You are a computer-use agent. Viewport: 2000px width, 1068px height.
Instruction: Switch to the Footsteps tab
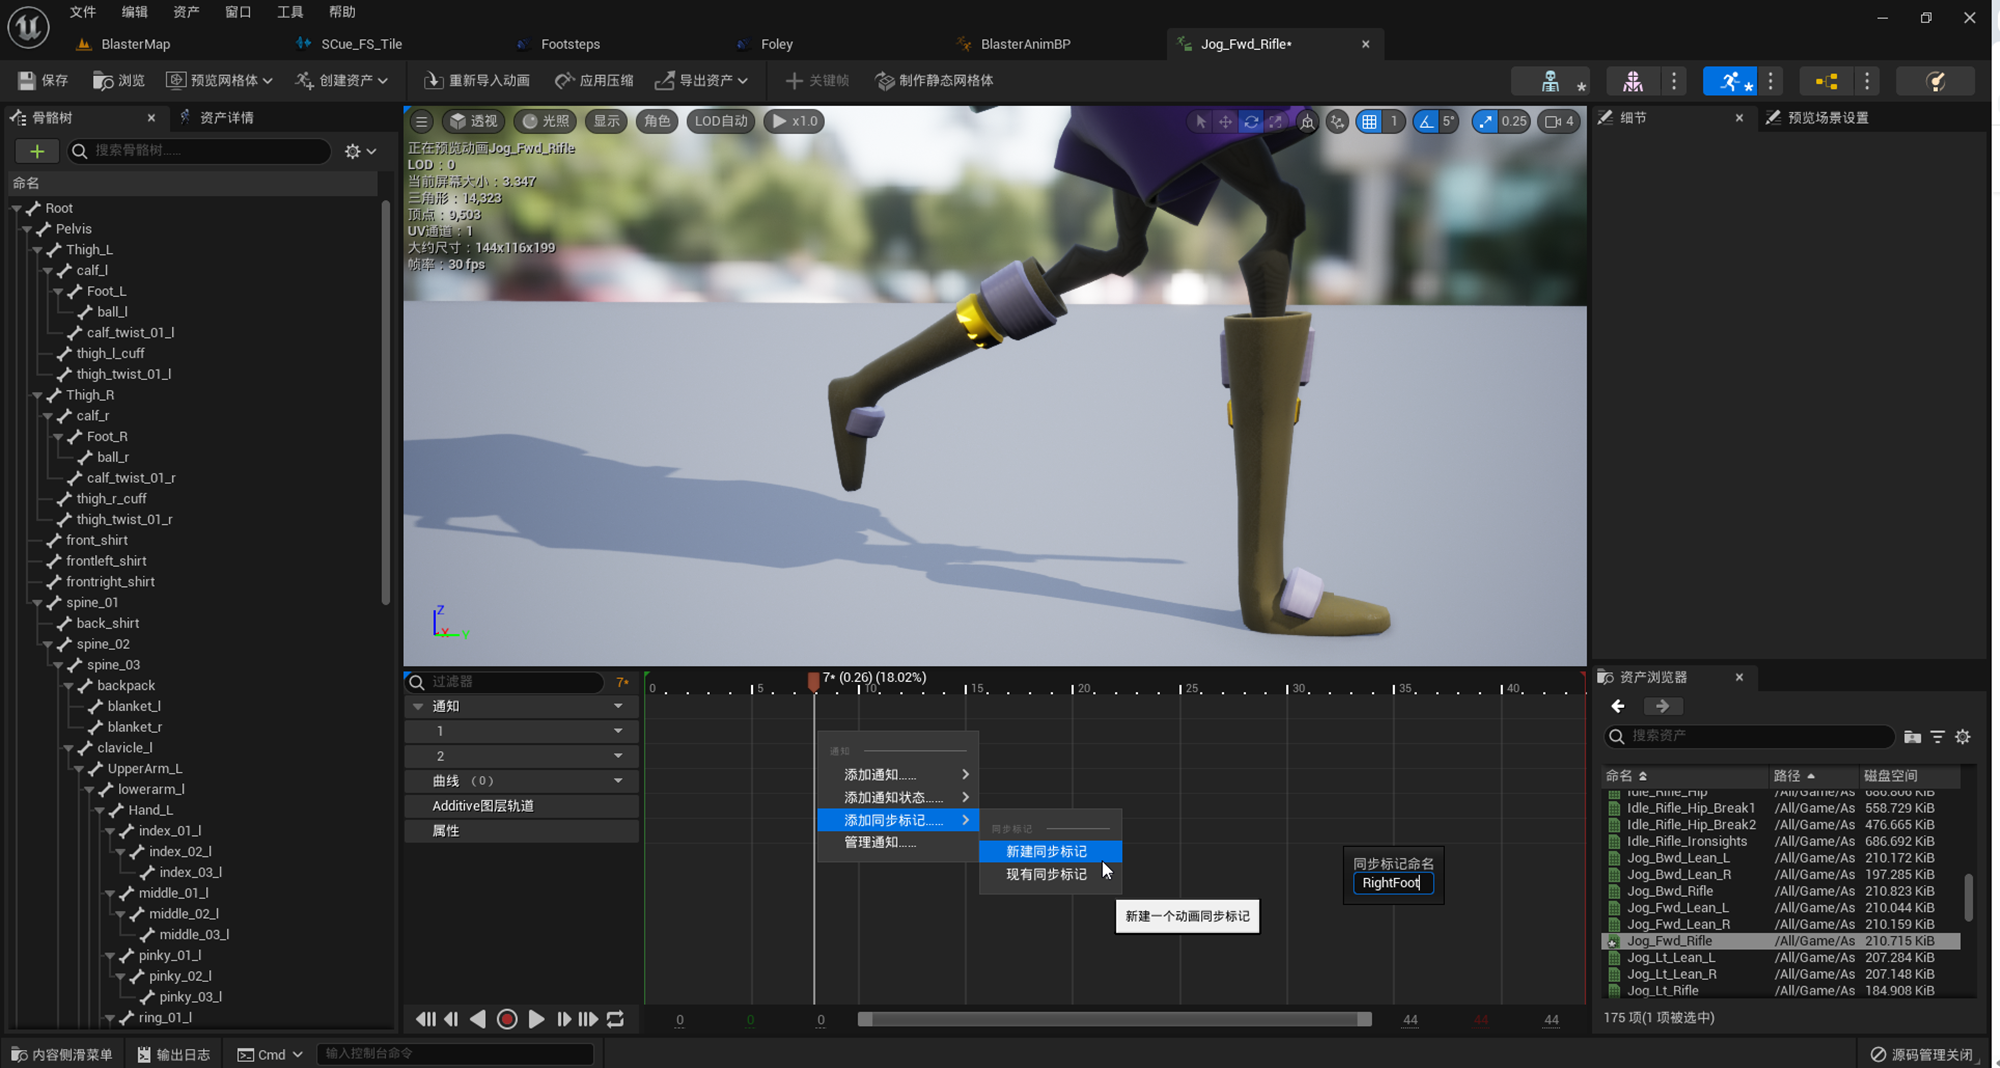pyautogui.click(x=570, y=44)
